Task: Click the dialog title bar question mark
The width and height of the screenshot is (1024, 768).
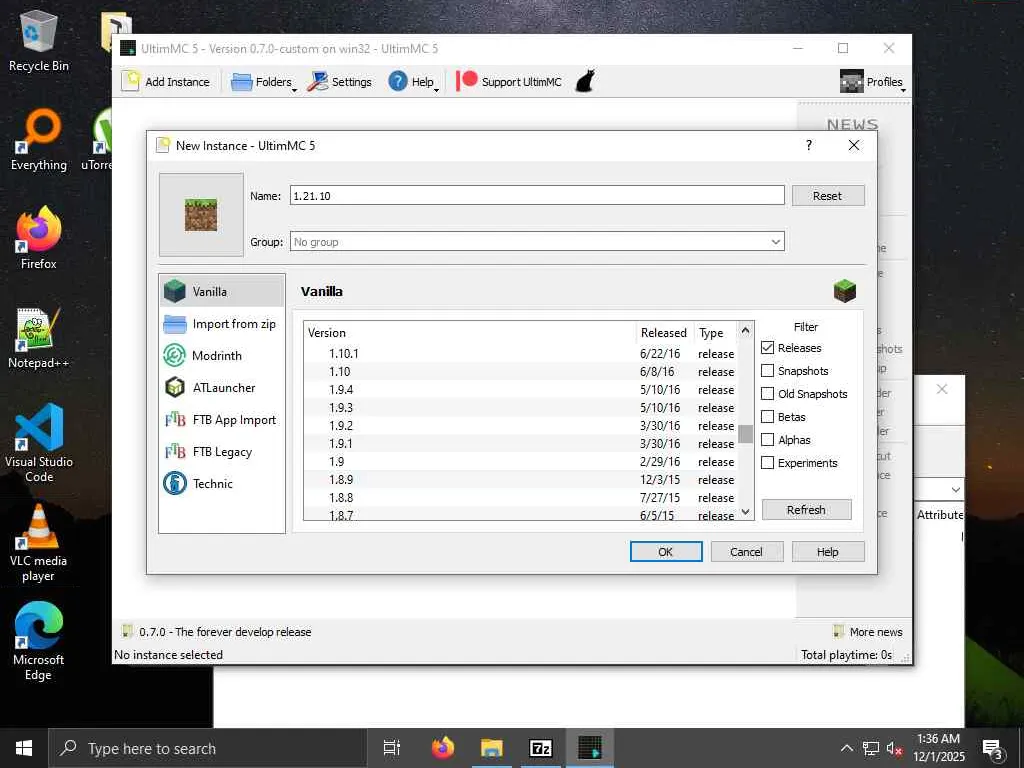Action: 808,145
